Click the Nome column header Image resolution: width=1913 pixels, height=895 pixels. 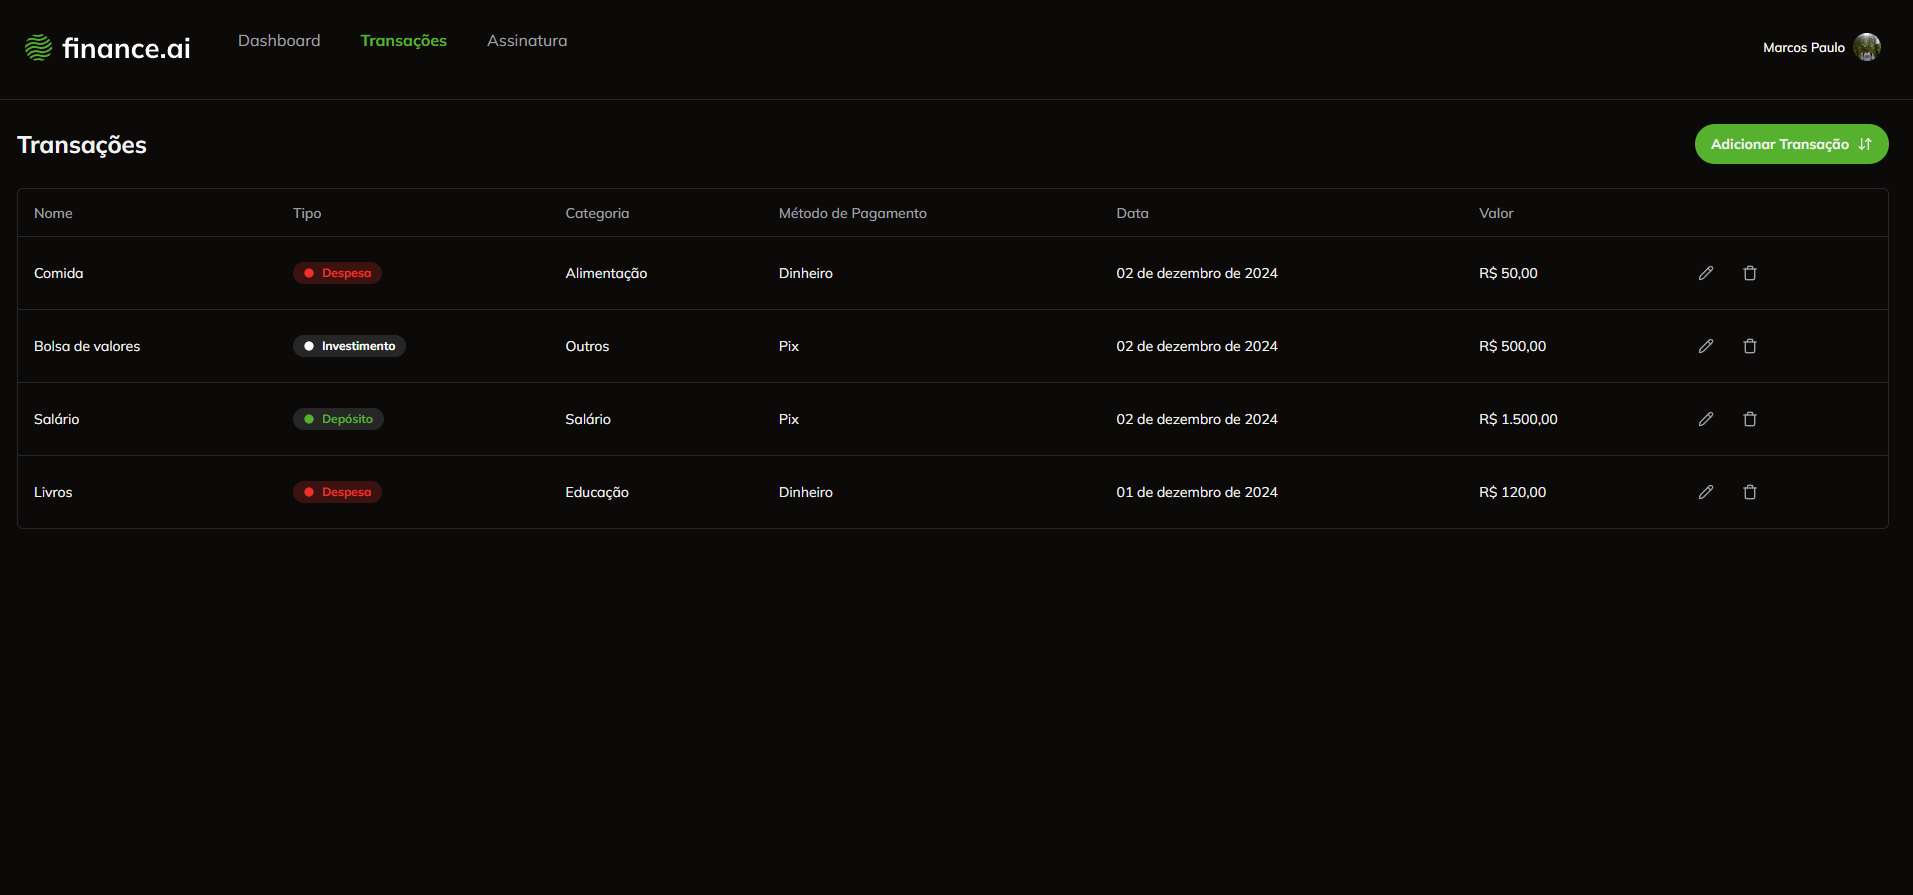(53, 213)
